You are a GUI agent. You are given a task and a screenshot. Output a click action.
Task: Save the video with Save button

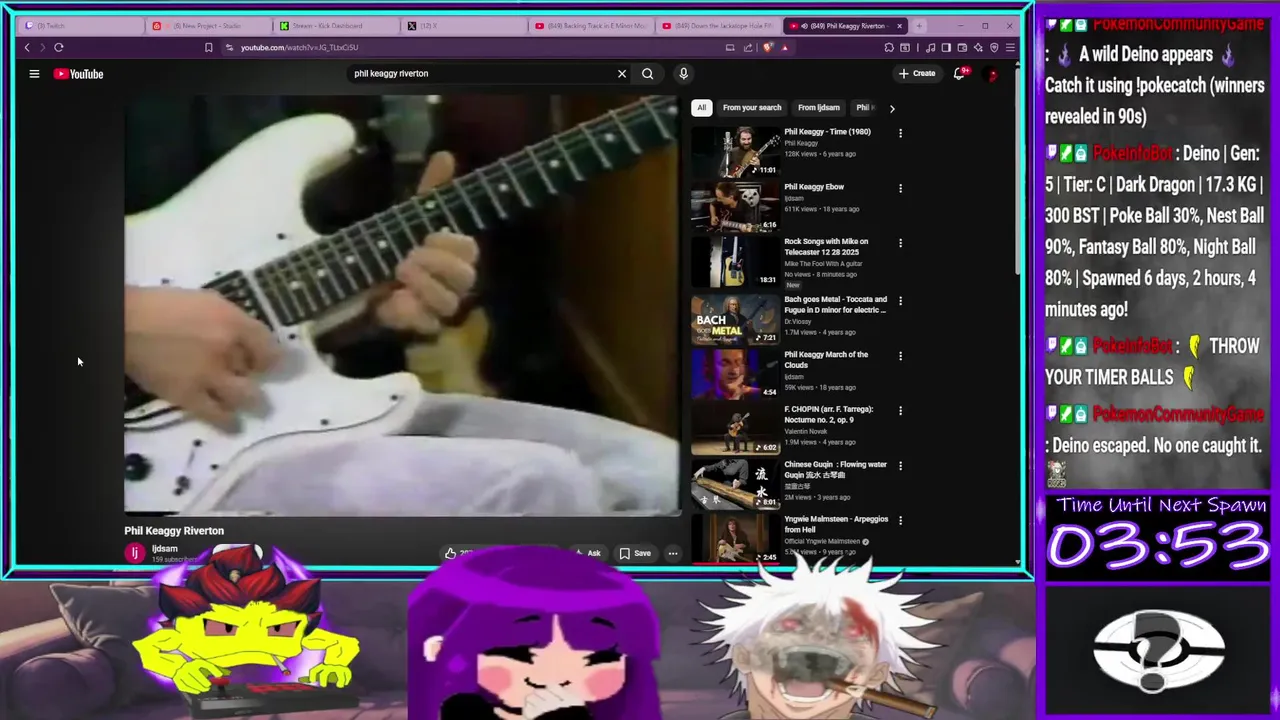(635, 553)
